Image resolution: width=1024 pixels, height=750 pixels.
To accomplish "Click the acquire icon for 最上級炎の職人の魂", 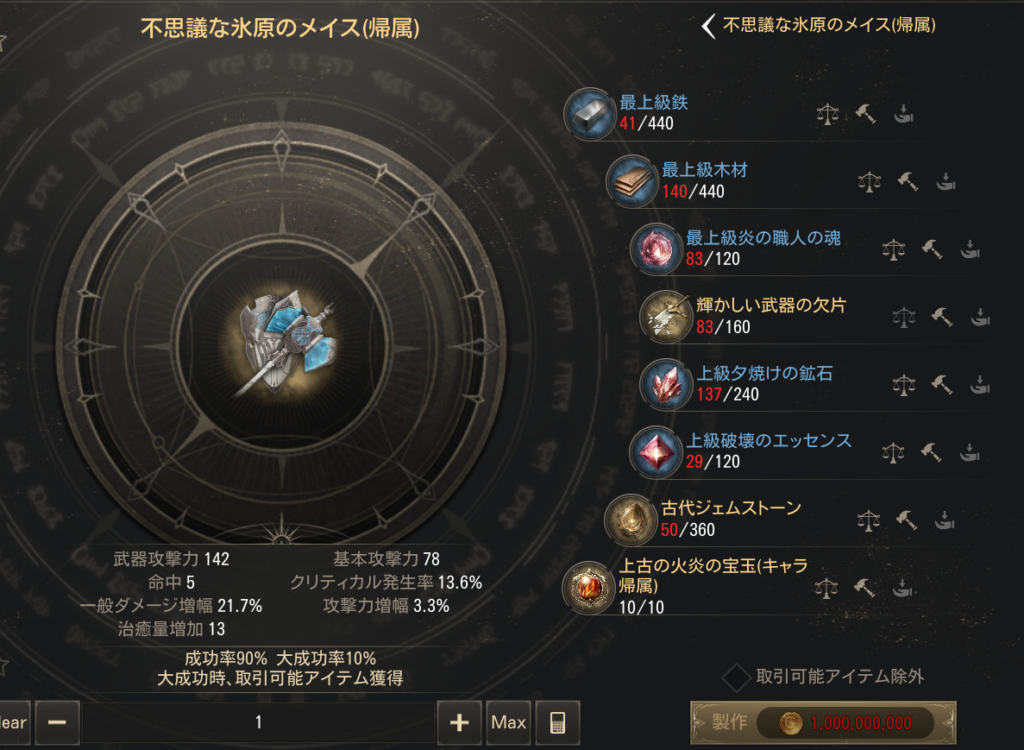I will 970,249.
